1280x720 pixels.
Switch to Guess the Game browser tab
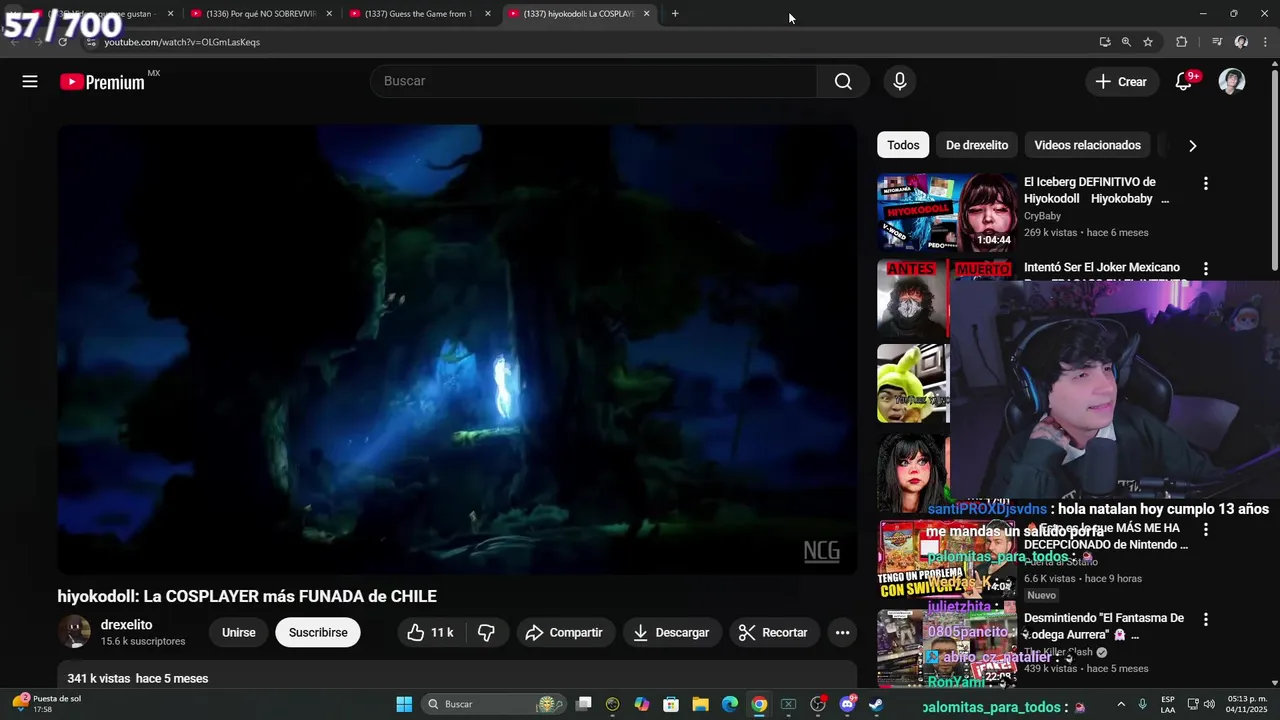(420, 14)
